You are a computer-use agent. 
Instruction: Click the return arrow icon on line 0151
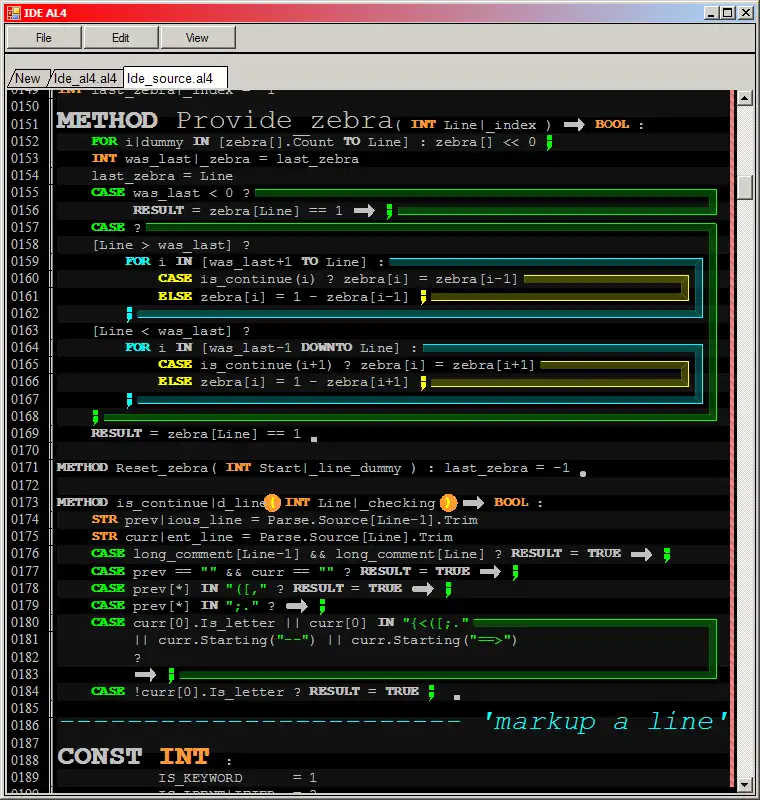[573, 125]
